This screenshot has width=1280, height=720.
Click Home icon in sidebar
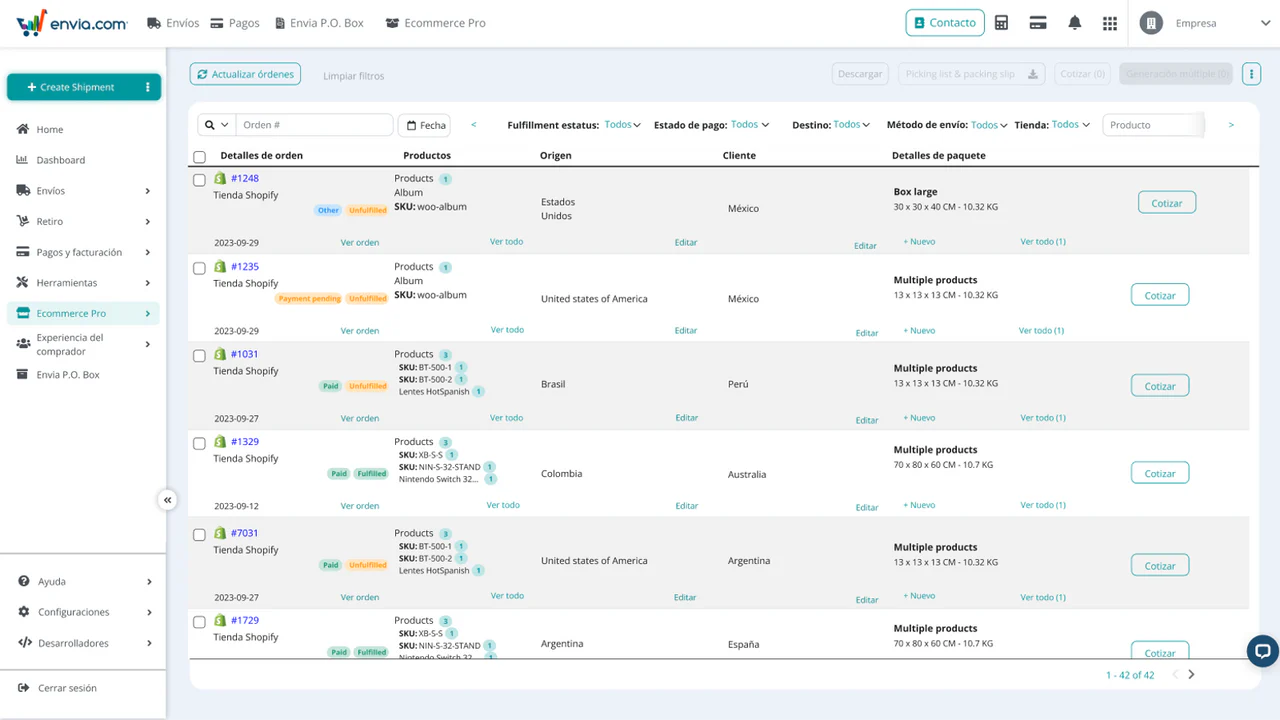(x=22, y=129)
